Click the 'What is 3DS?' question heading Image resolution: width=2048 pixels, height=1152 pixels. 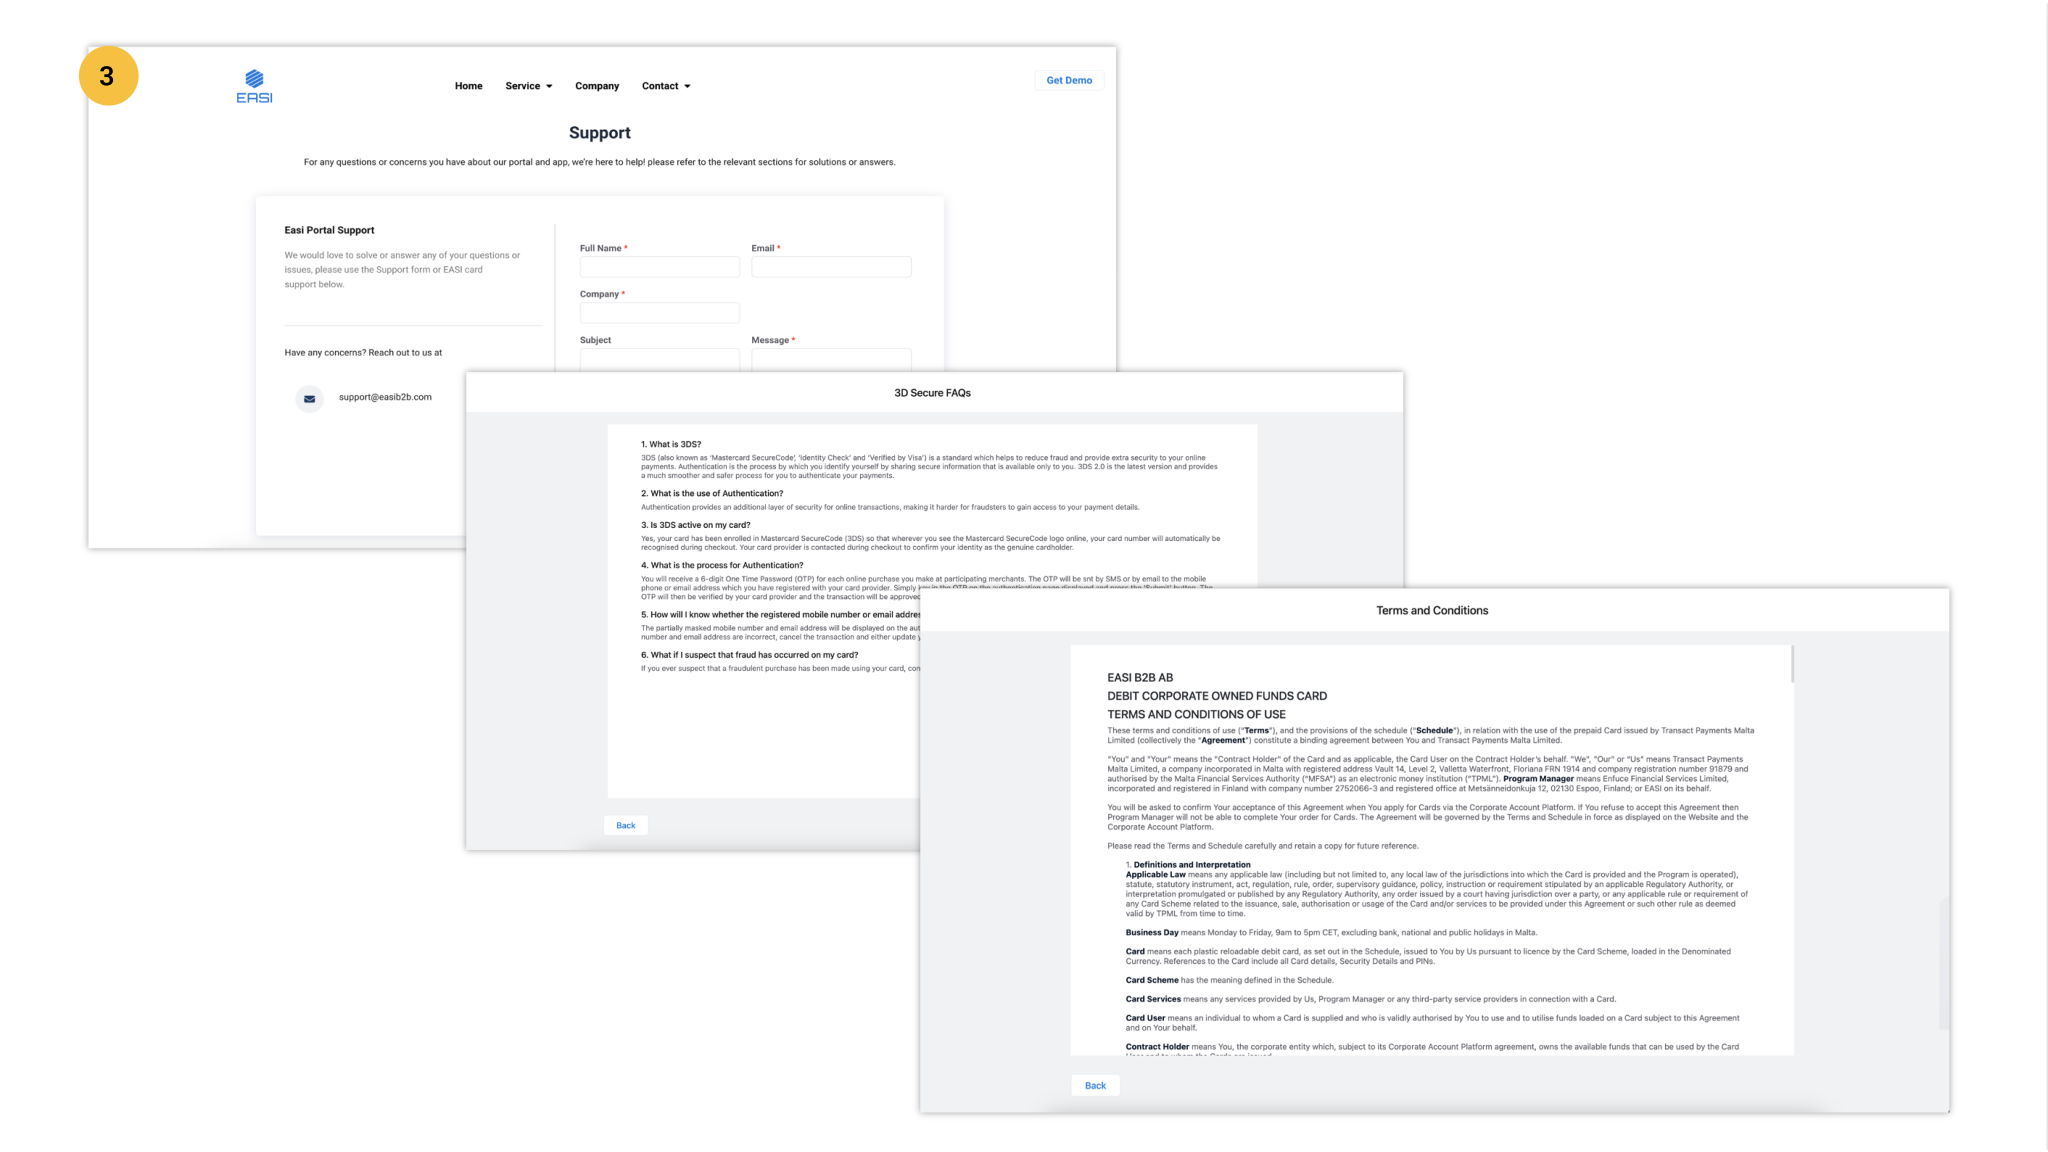pos(671,444)
